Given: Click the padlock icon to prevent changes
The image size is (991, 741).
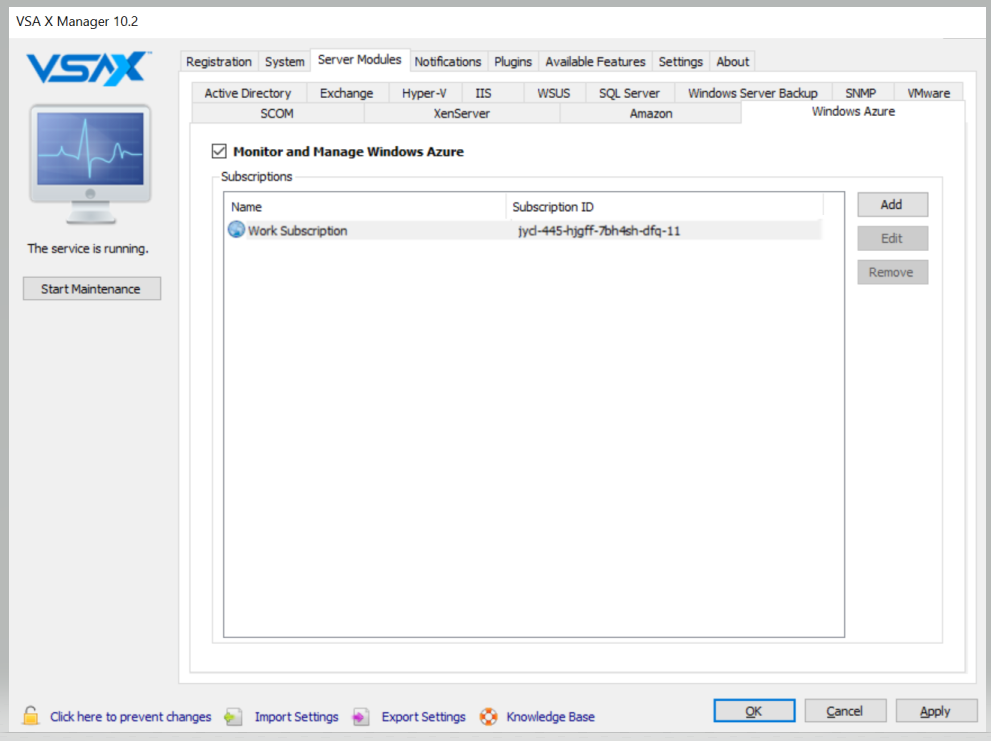Looking at the screenshot, I should [30, 716].
